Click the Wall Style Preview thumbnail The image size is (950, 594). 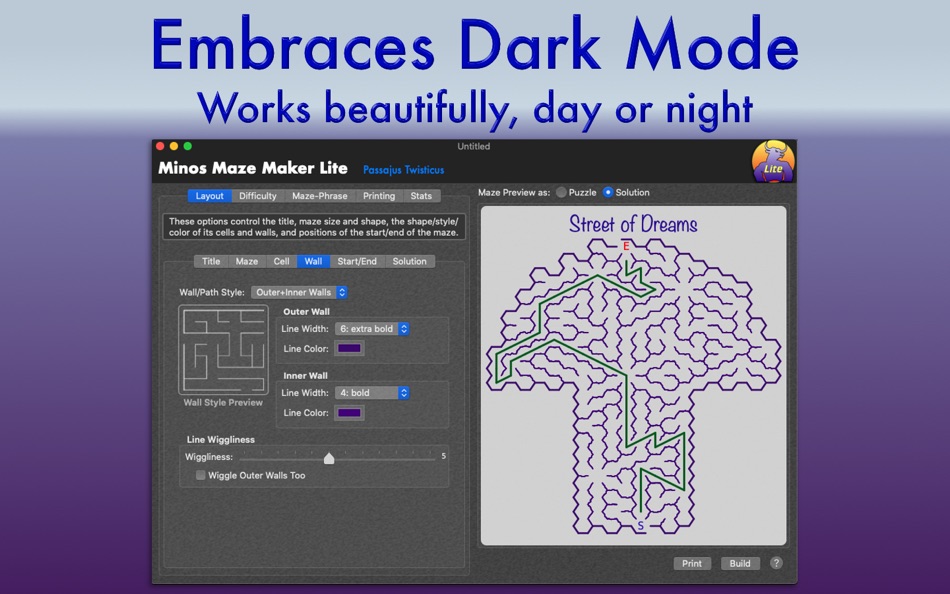(223, 350)
